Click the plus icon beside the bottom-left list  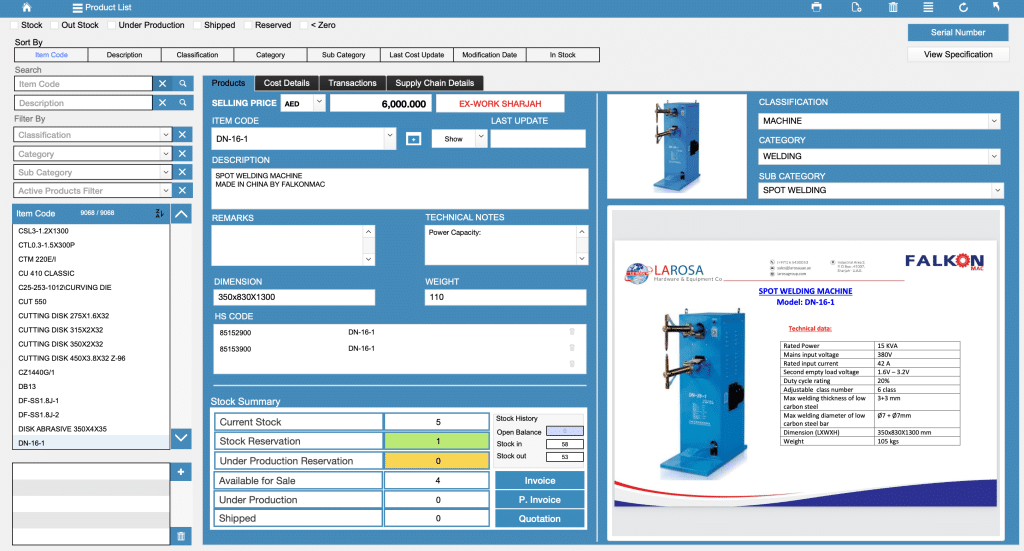[x=181, y=472]
